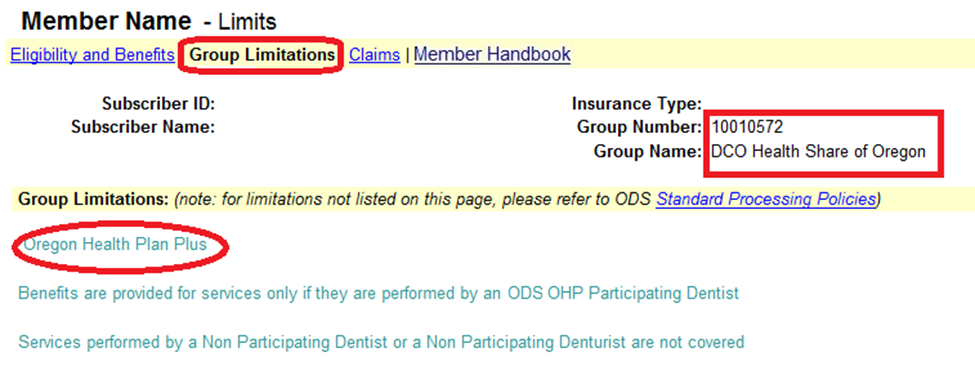Go to the Claims link
Screen dimensions: 975x375
tap(374, 55)
